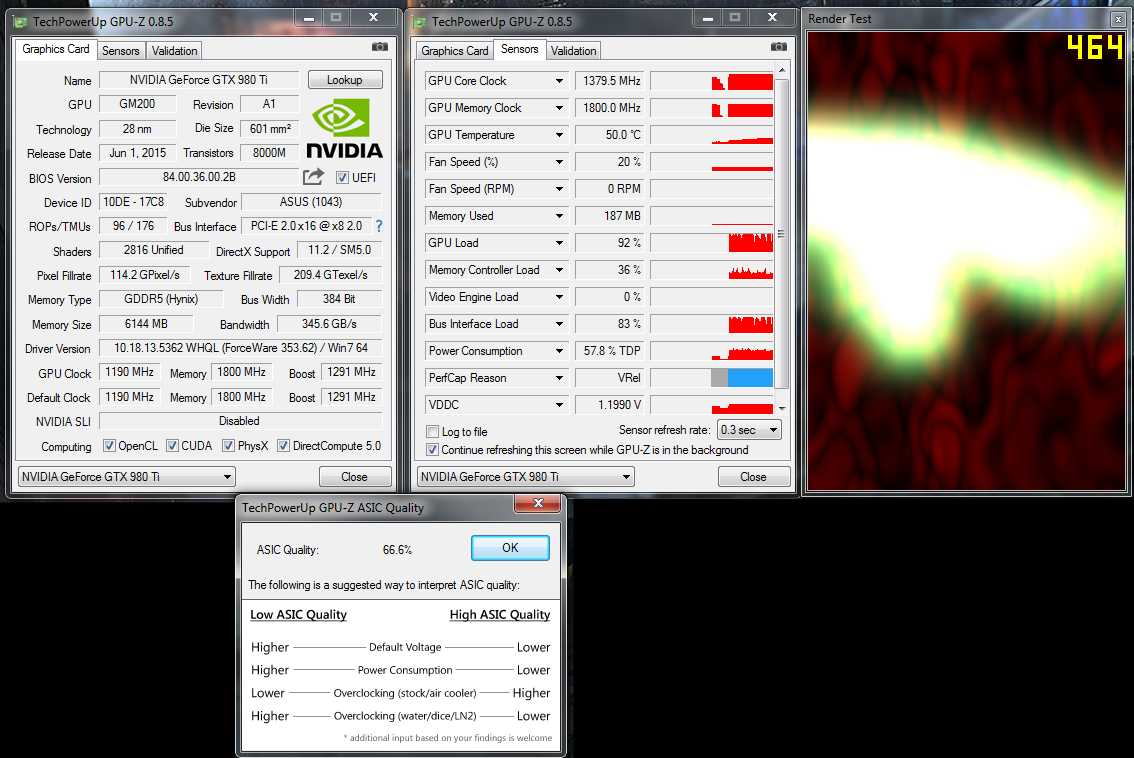
Task: Click the Shaders value 2816 Unified
Action: pyautogui.click(x=153, y=250)
